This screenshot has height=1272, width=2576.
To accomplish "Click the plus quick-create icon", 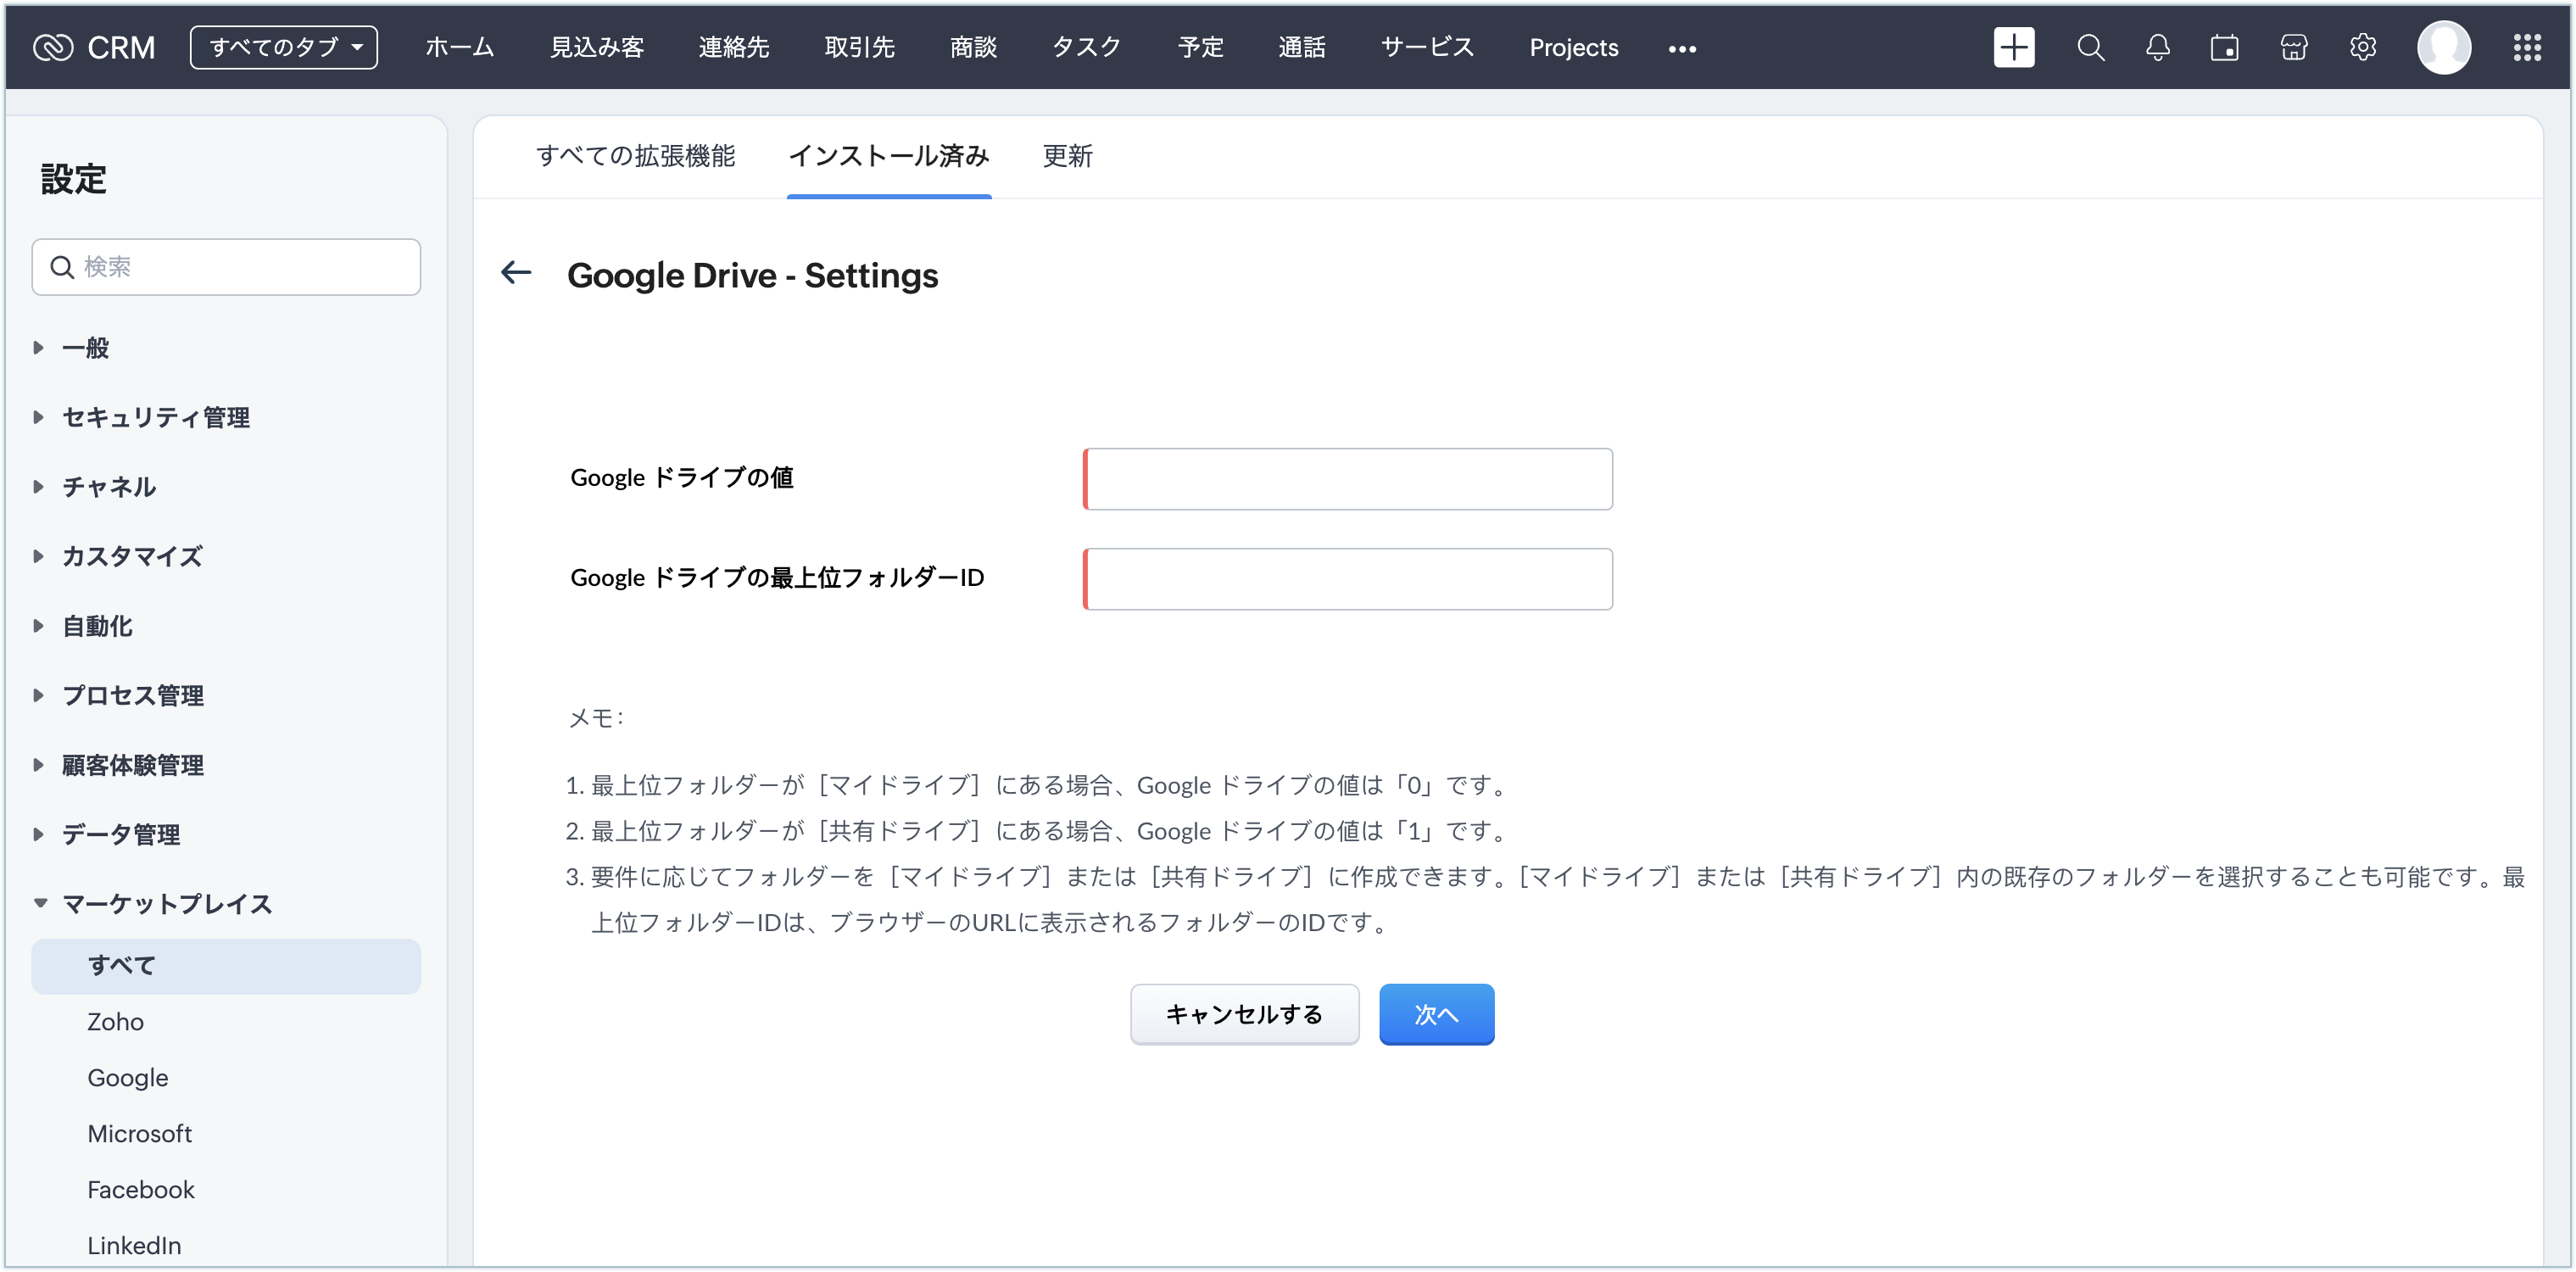I will (x=2013, y=47).
